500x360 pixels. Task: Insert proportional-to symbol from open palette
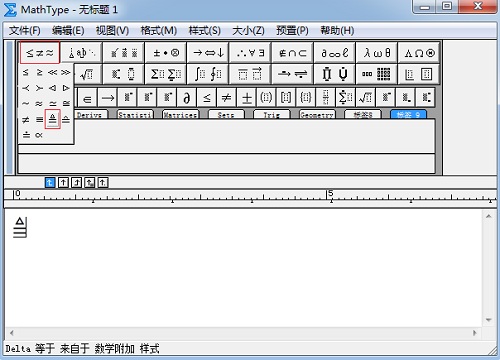click(x=39, y=135)
